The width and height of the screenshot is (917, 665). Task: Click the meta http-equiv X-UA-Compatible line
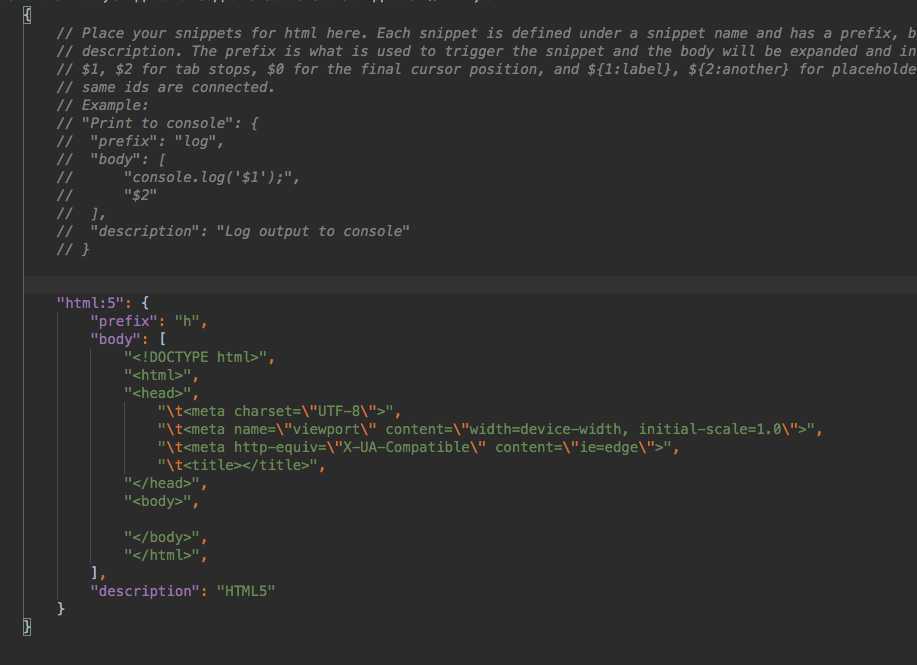click(418, 447)
